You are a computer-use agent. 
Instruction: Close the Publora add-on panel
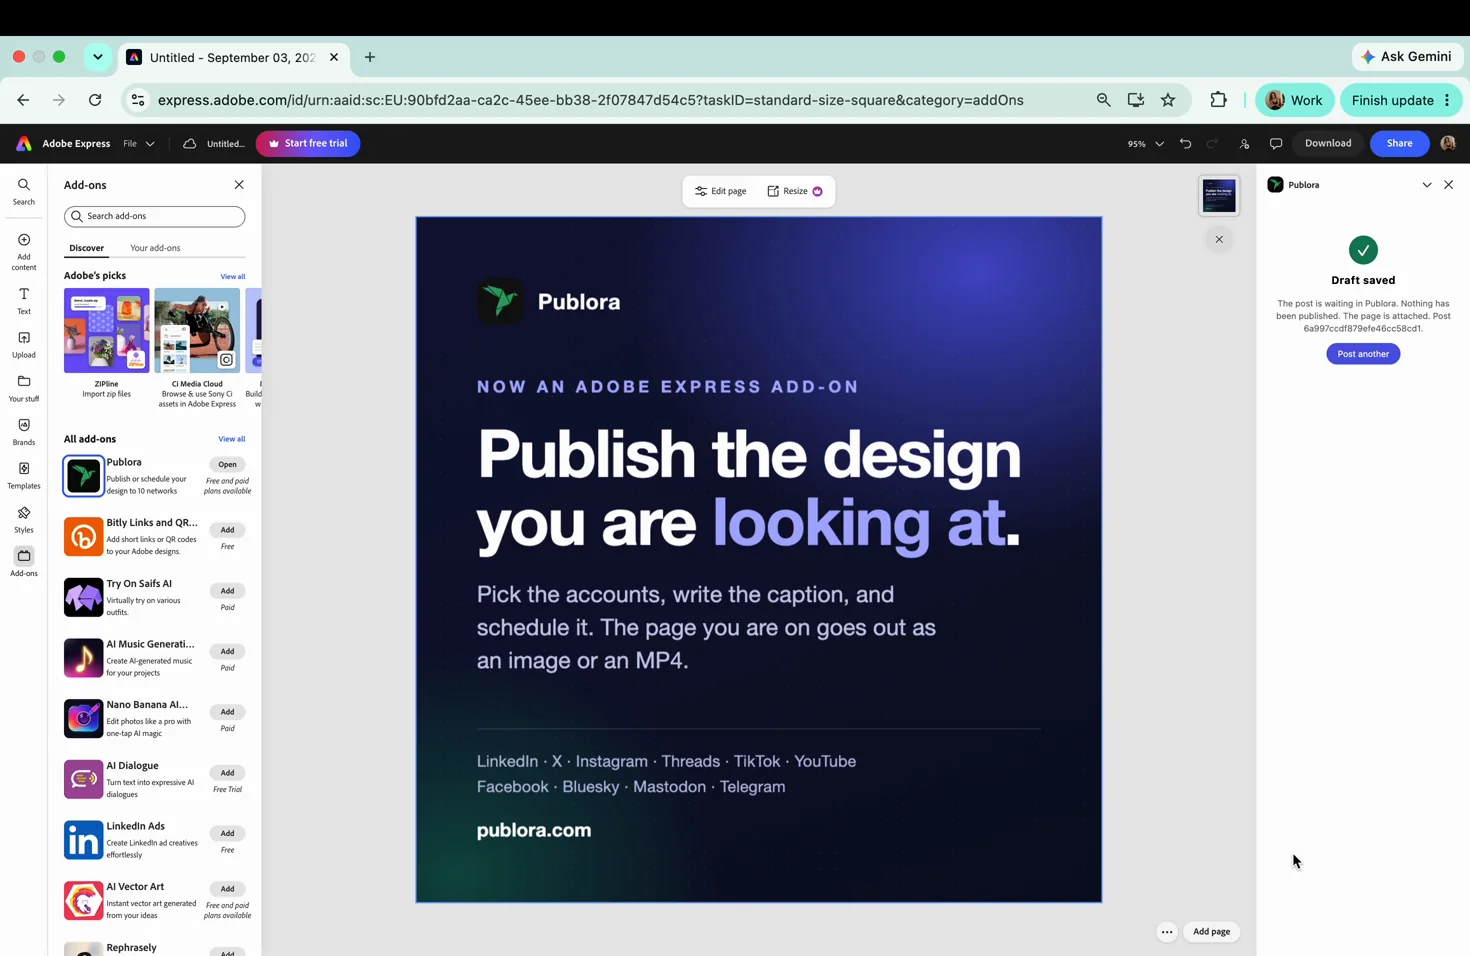point(1448,185)
